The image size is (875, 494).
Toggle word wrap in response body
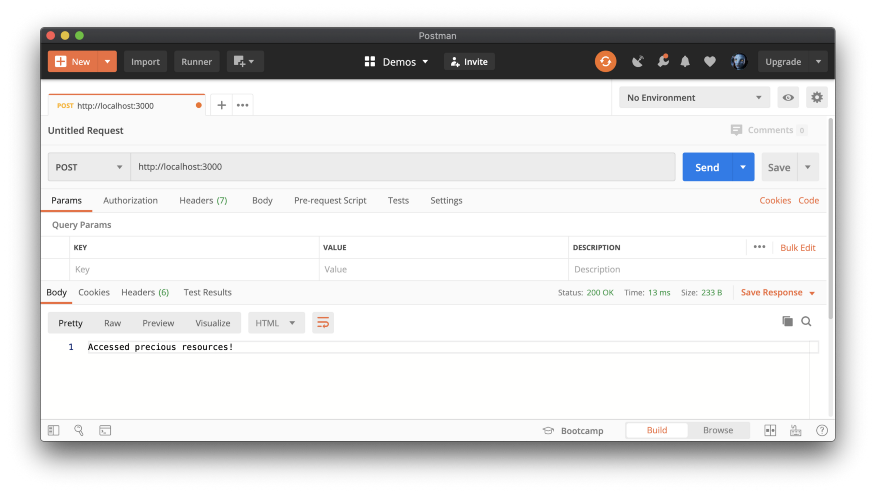click(x=323, y=323)
